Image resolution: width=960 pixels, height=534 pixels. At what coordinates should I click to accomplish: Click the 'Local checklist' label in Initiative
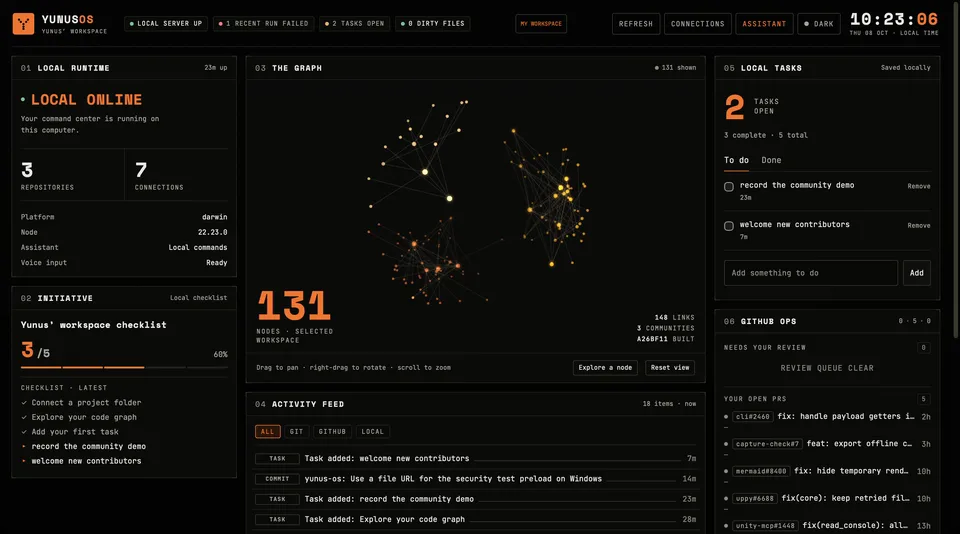pyautogui.click(x=198, y=298)
